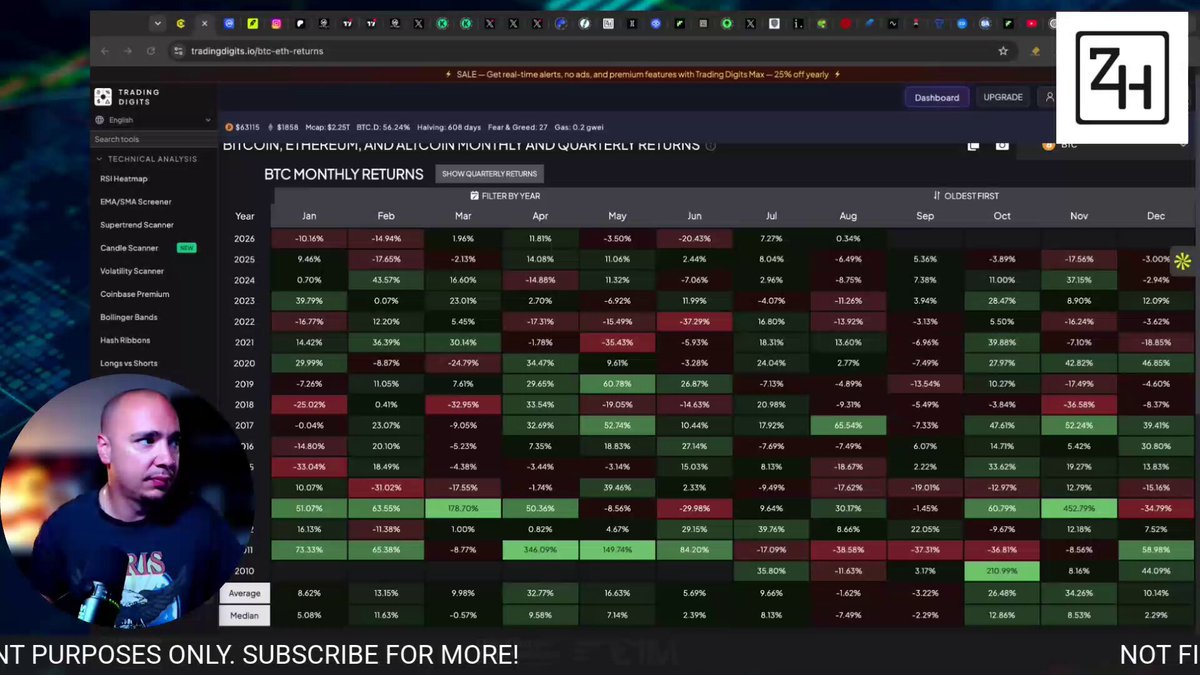This screenshot has height=675, width=1200.
Task: Open Volatility Scanner in the sidebar
Action: pos(132,271)
